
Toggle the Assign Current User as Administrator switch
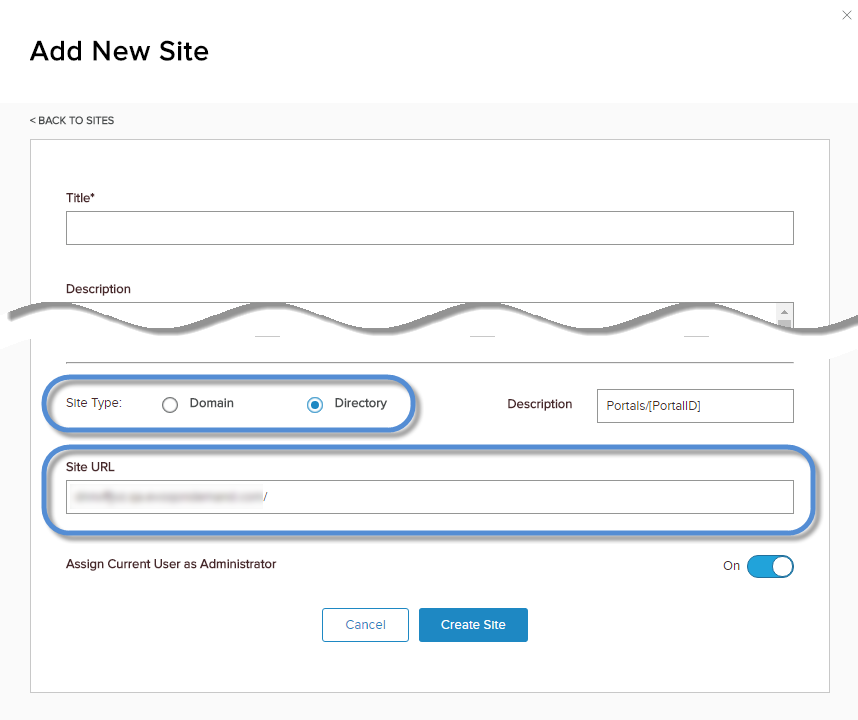(770, 566)
